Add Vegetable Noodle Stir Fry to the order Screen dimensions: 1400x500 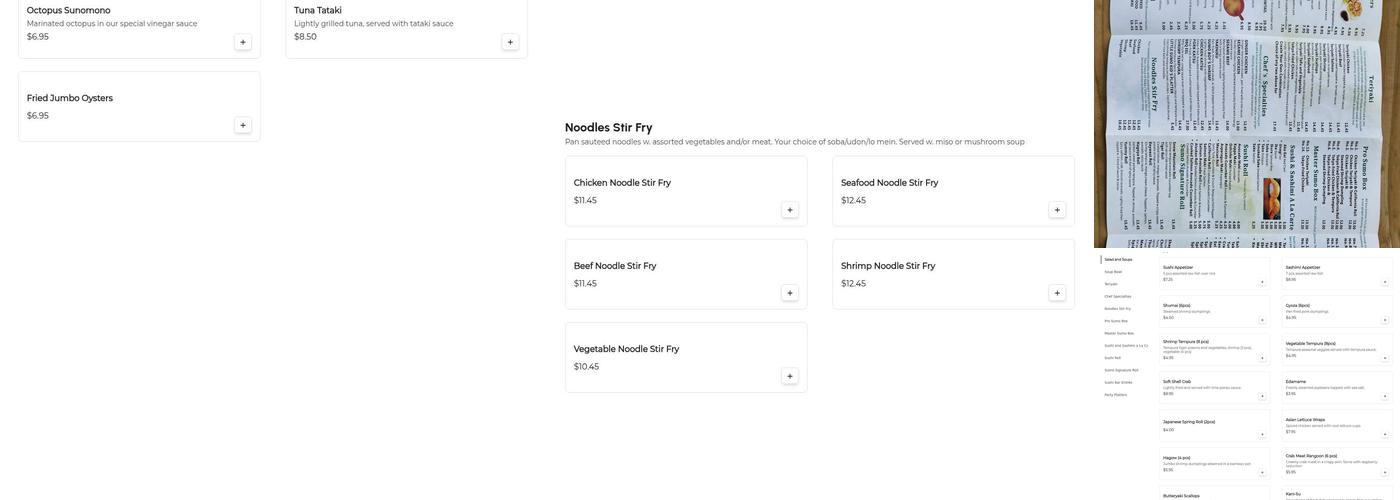pyautogui.click(x=790, y=376)
